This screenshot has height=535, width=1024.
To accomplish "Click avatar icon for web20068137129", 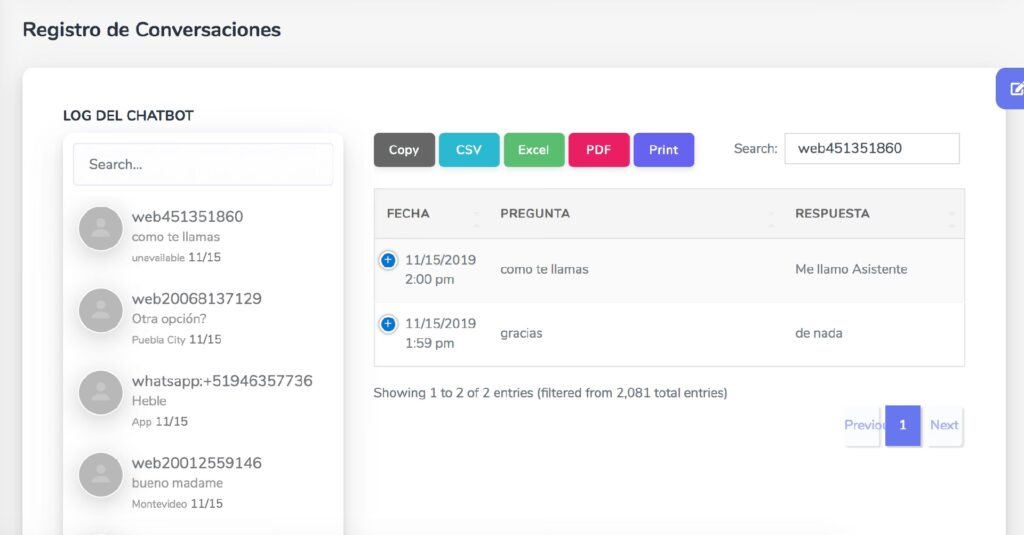I will tap(101, 311).
